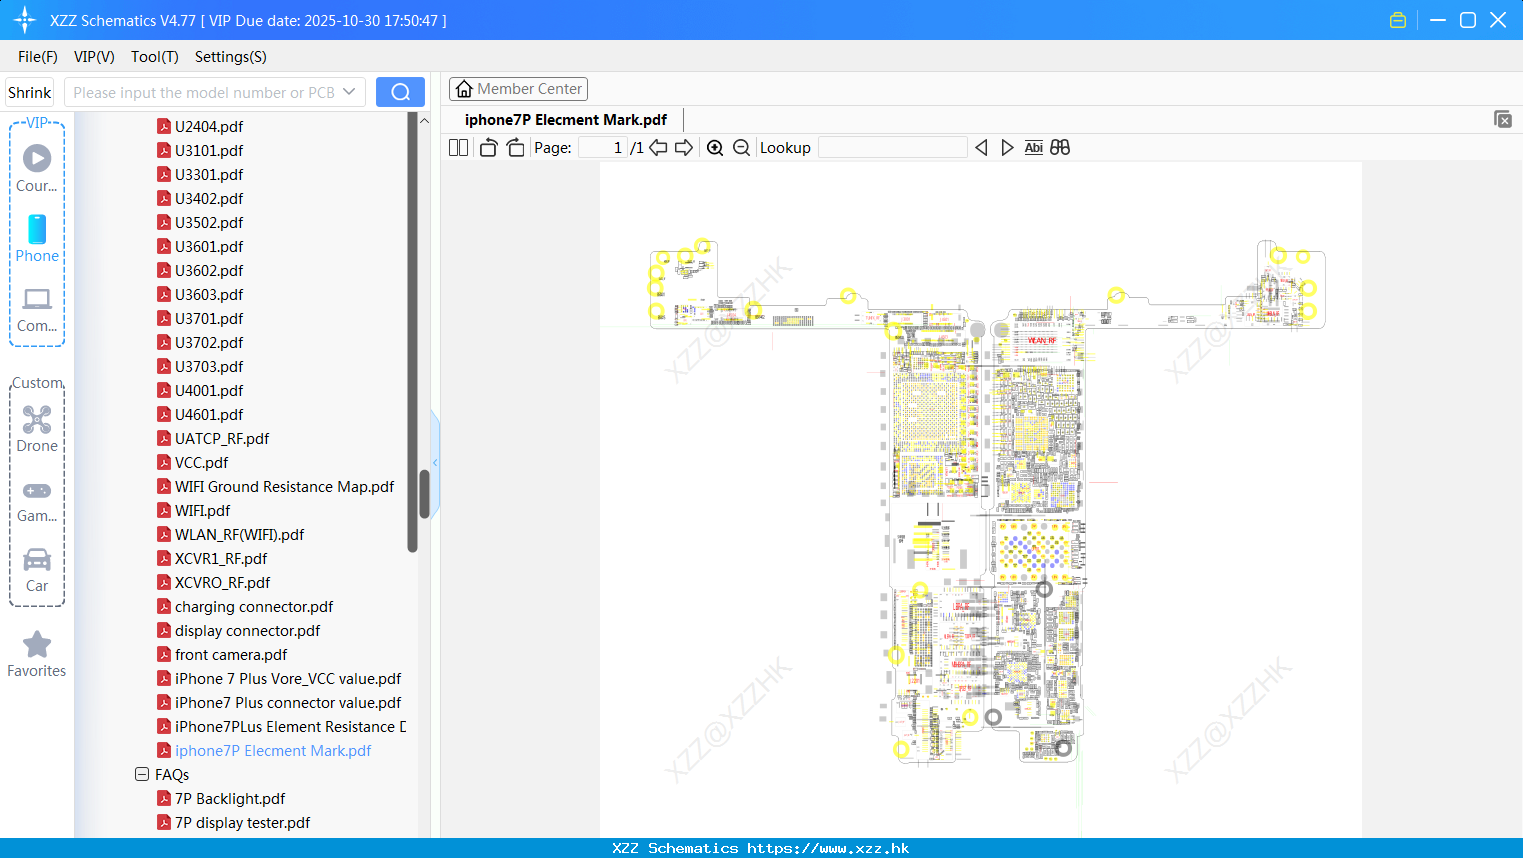
Task: Find previous lookup result triangle
Action: (x=981, y=148)
